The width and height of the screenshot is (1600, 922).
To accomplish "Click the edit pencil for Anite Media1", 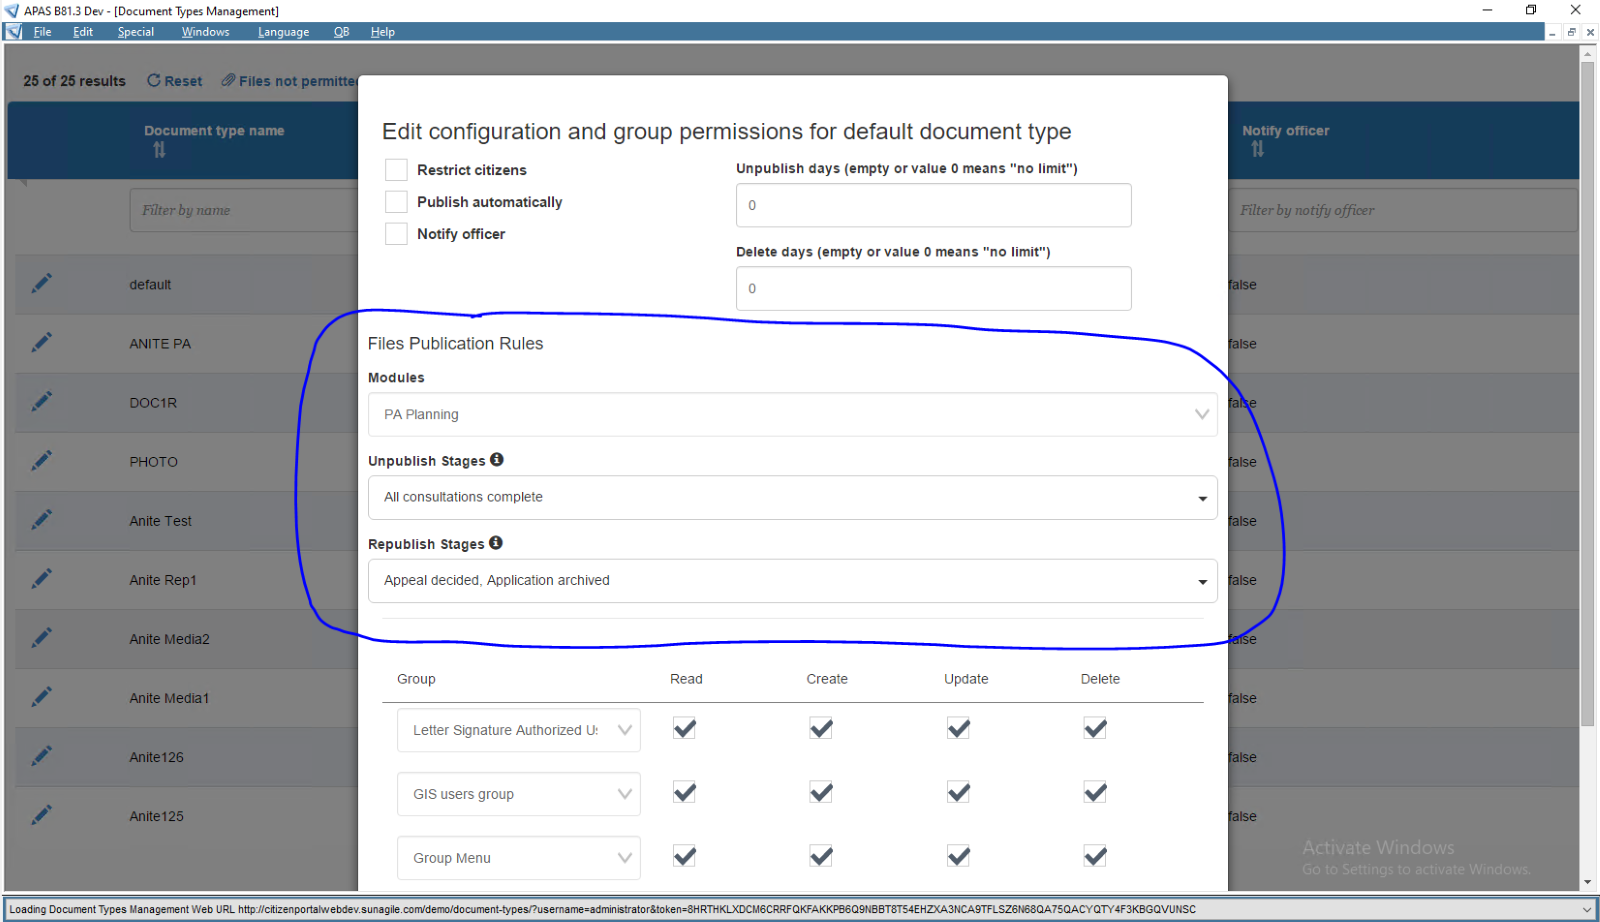I will point(41,697).
